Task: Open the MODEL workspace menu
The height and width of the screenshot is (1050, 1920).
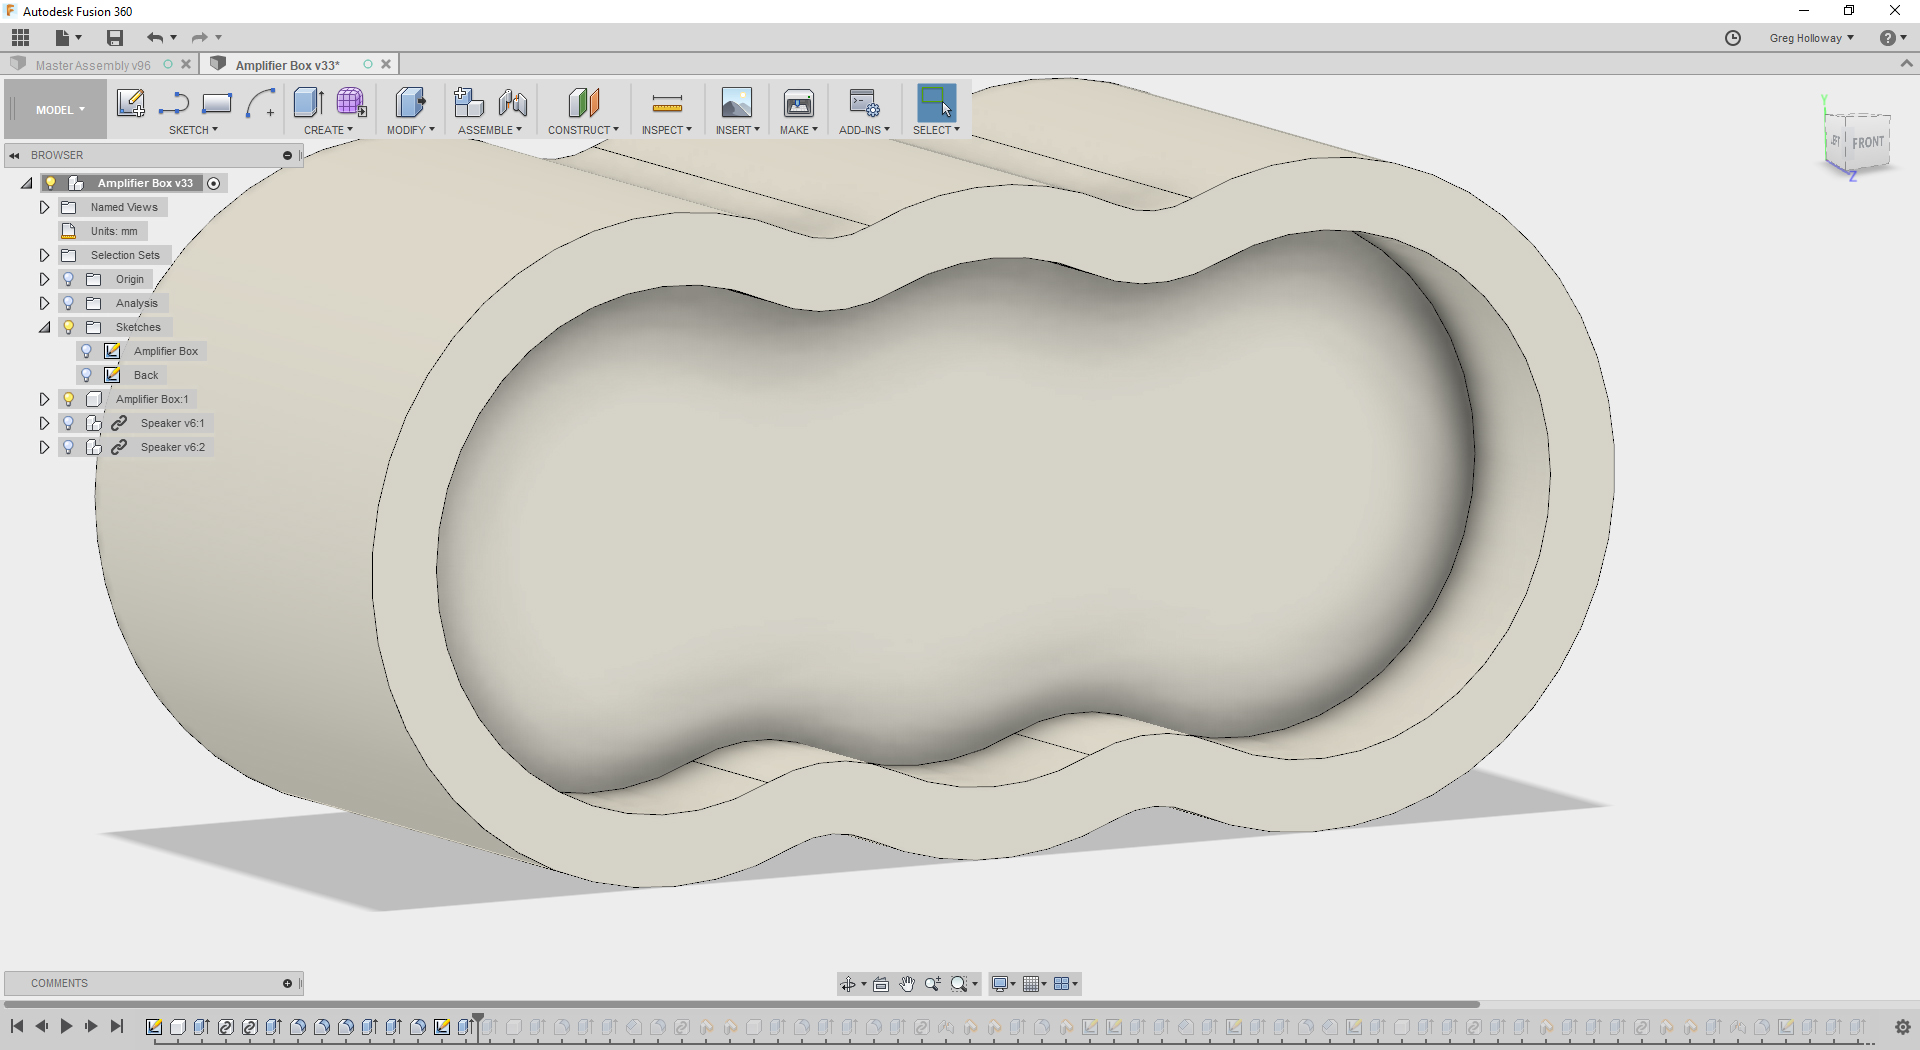Action: [55, 109]
